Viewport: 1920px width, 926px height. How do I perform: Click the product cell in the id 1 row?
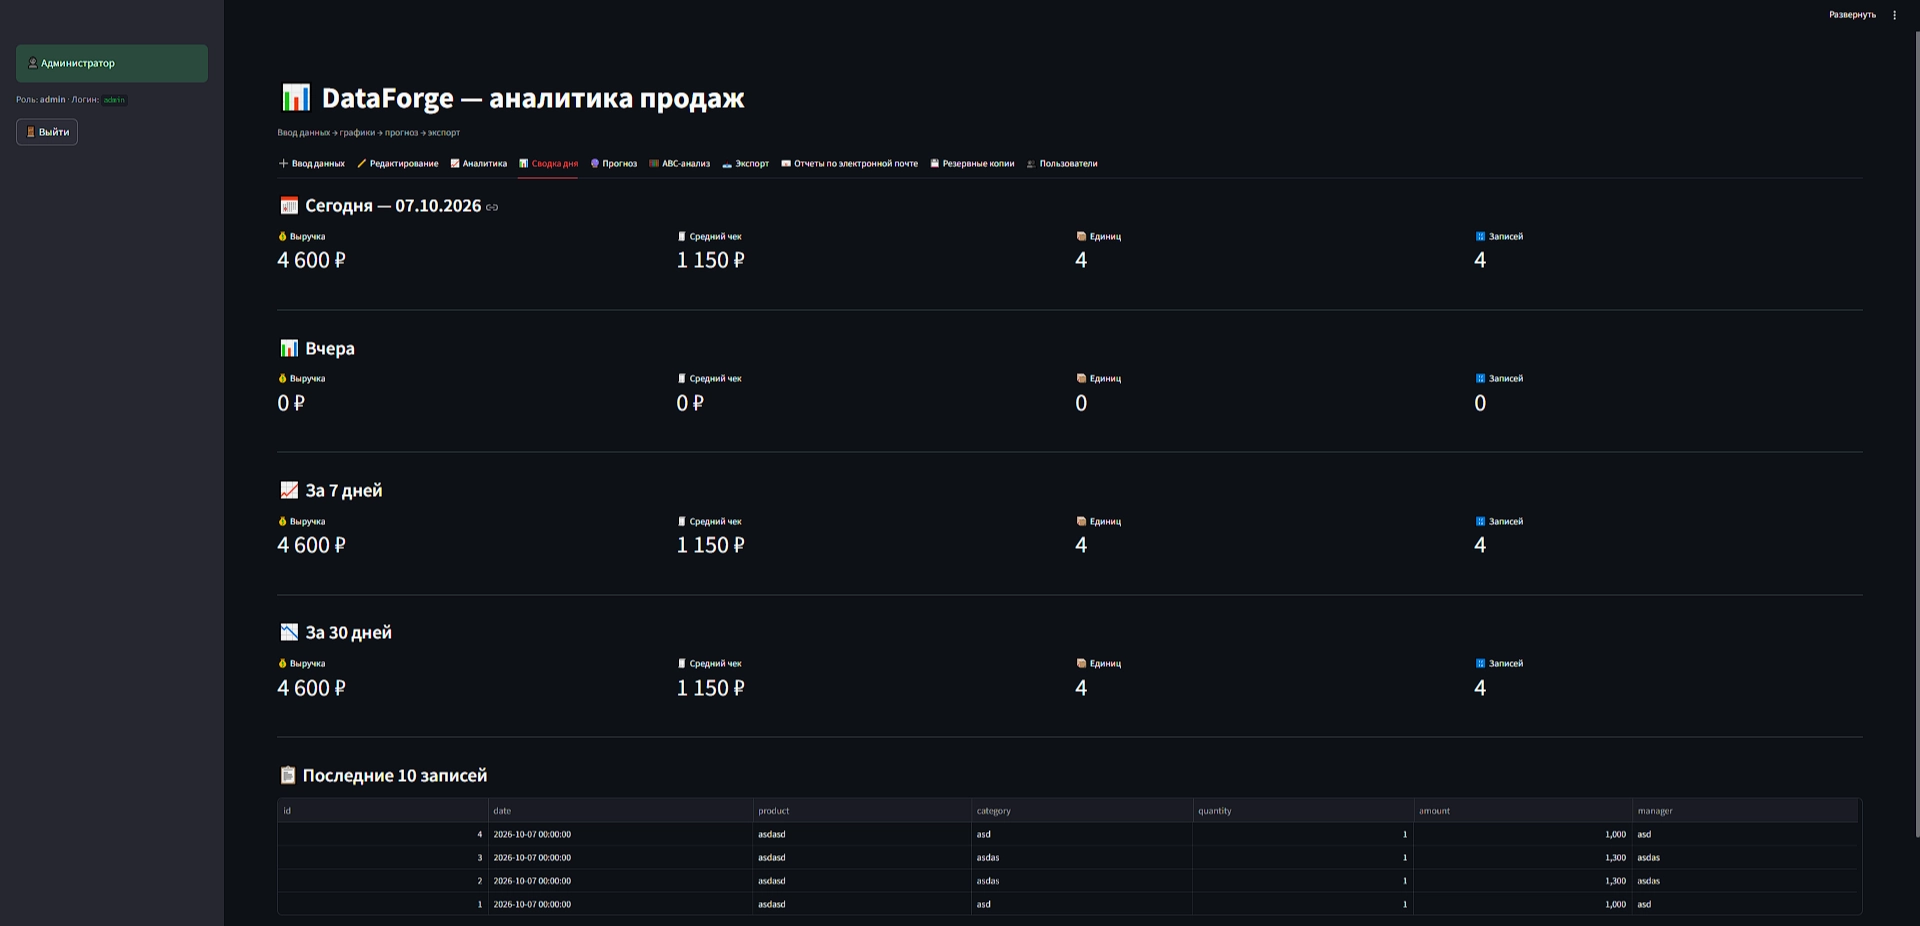862,904
